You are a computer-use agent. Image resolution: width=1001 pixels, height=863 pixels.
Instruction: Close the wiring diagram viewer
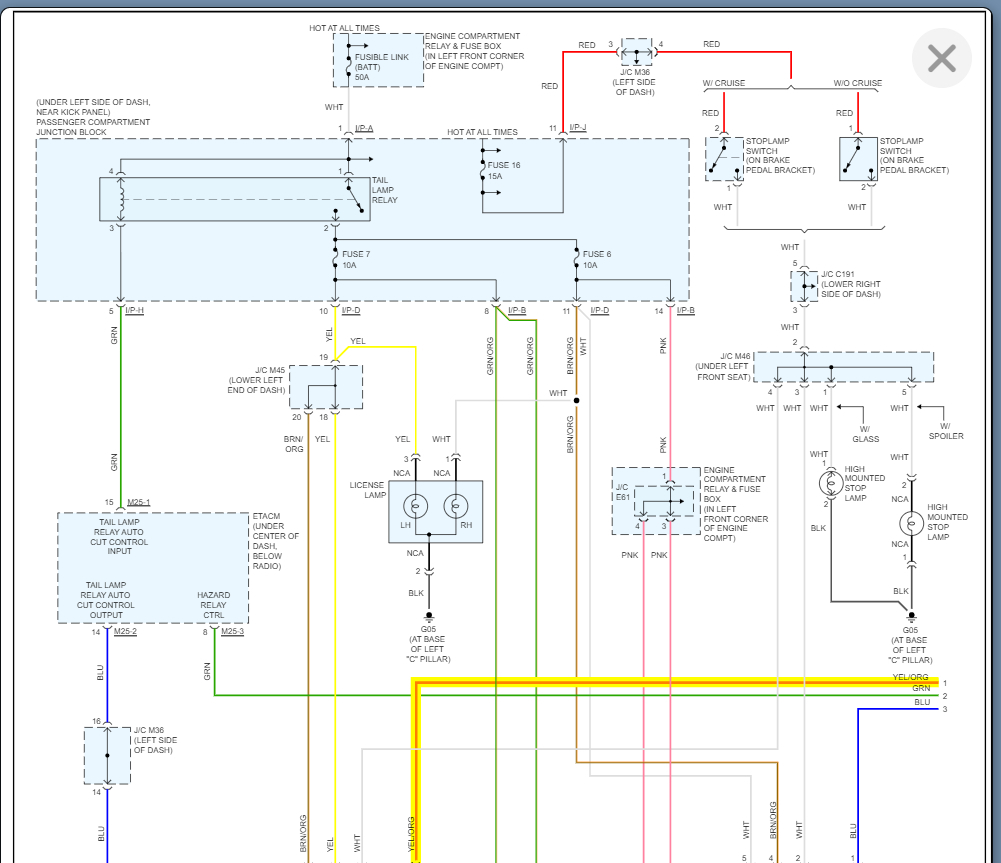[x=941, y=58]
